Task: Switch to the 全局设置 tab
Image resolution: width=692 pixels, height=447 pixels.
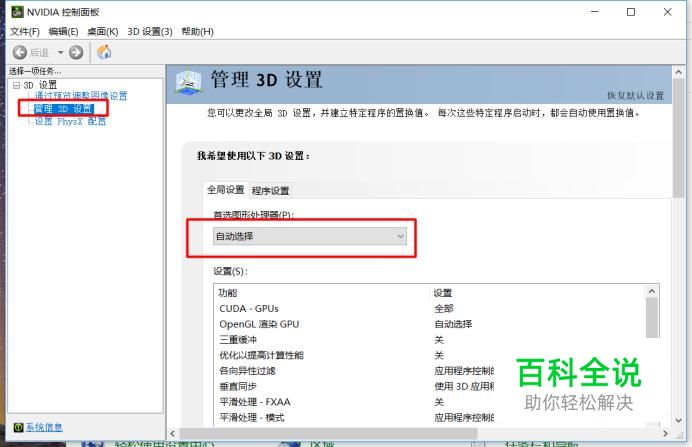Action: point(226,190)
